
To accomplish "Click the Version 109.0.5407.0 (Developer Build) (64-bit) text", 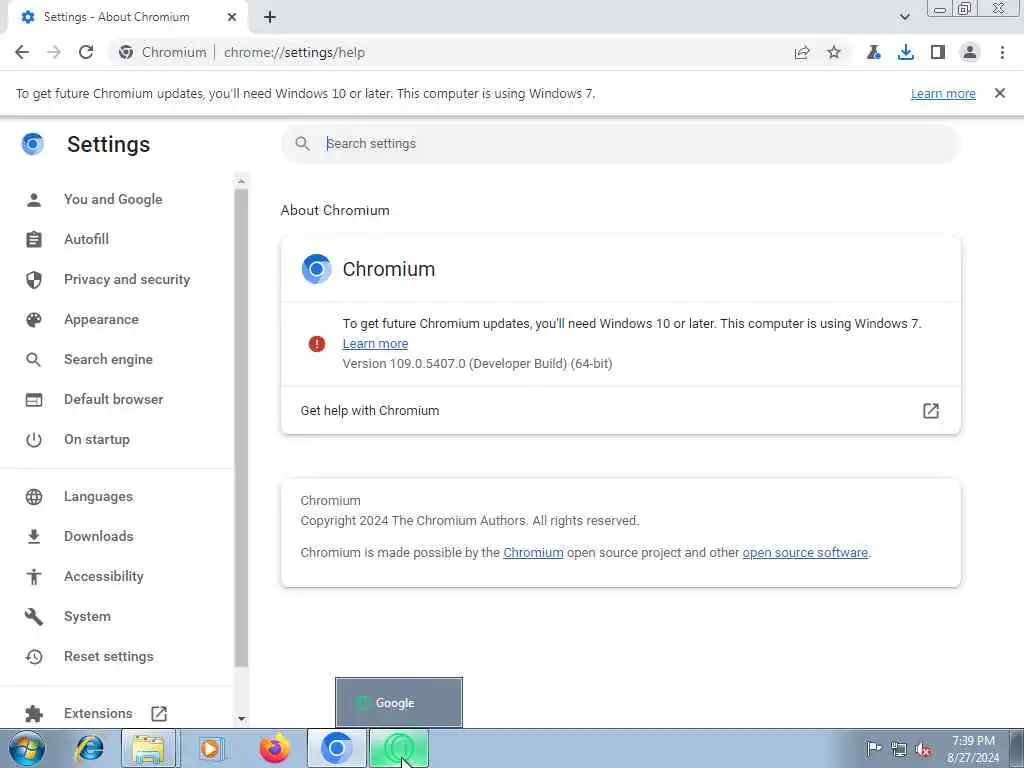I will point(477,364).
